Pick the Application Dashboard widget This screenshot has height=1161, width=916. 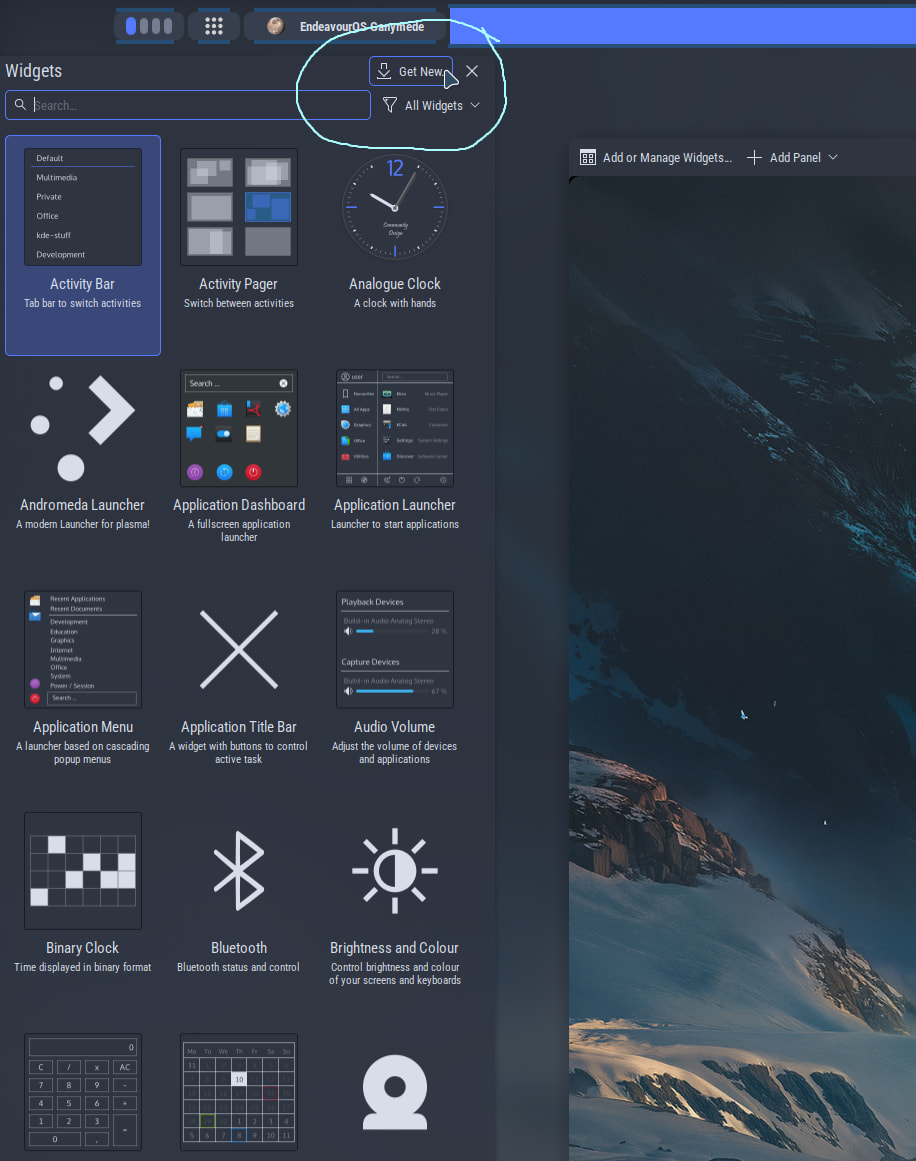coord(239,429)
